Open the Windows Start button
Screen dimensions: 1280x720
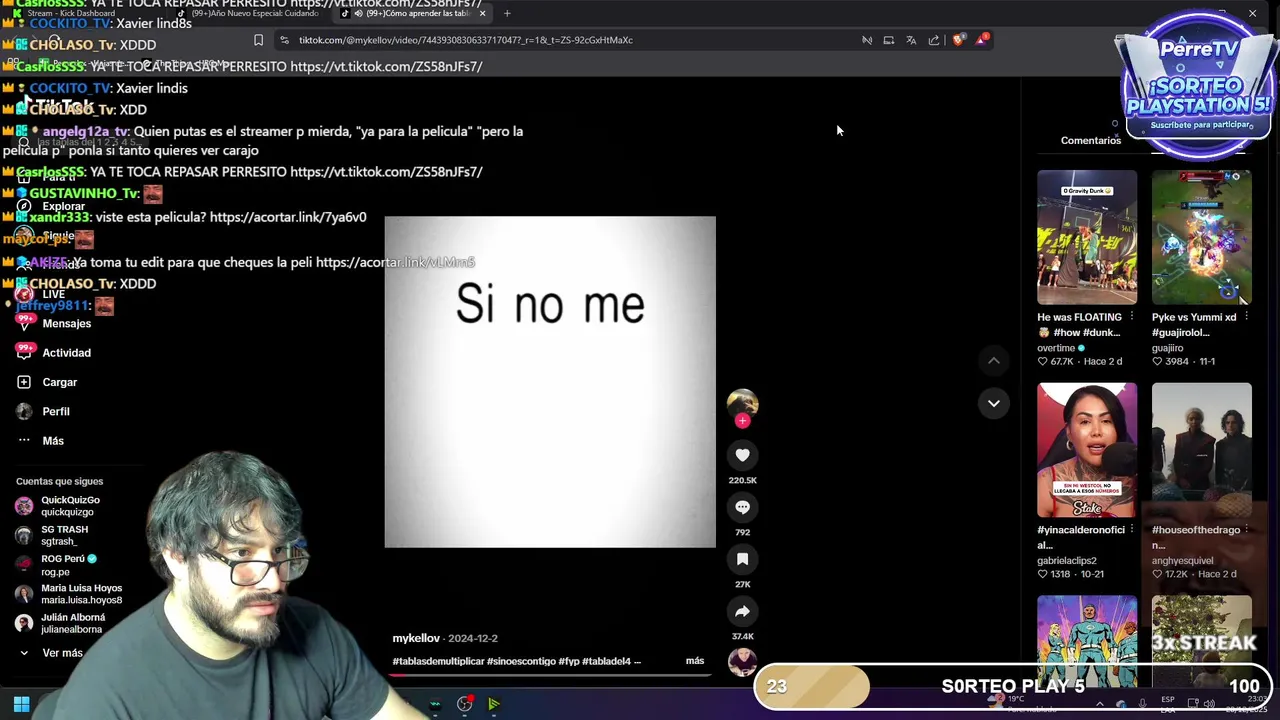pyautogui.click(x=21, y=704)
